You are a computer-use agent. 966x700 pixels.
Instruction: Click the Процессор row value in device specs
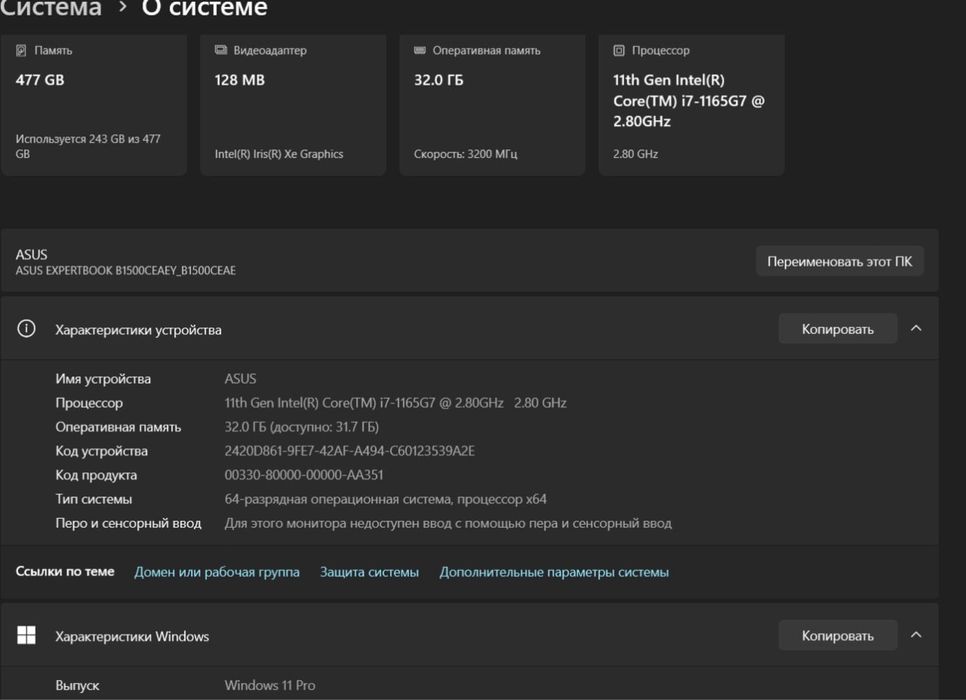[x=396, y=403]
